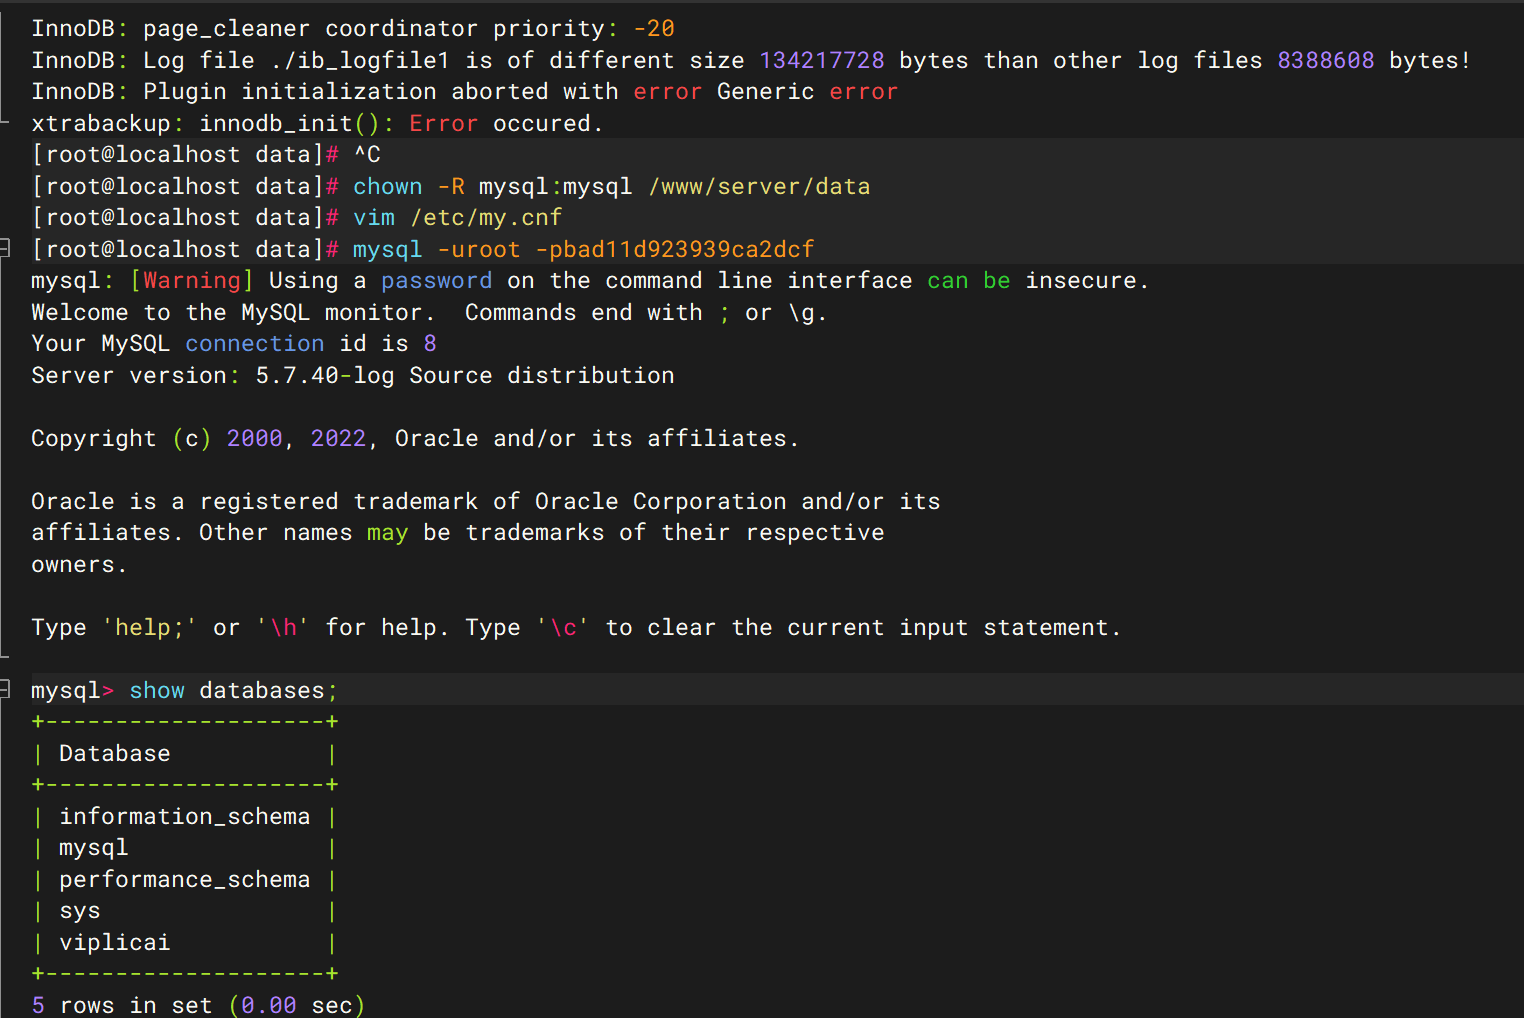Click the '5 rows in set' result text
Viewport: 1524px width, 1018px height.
[122, 1005]
